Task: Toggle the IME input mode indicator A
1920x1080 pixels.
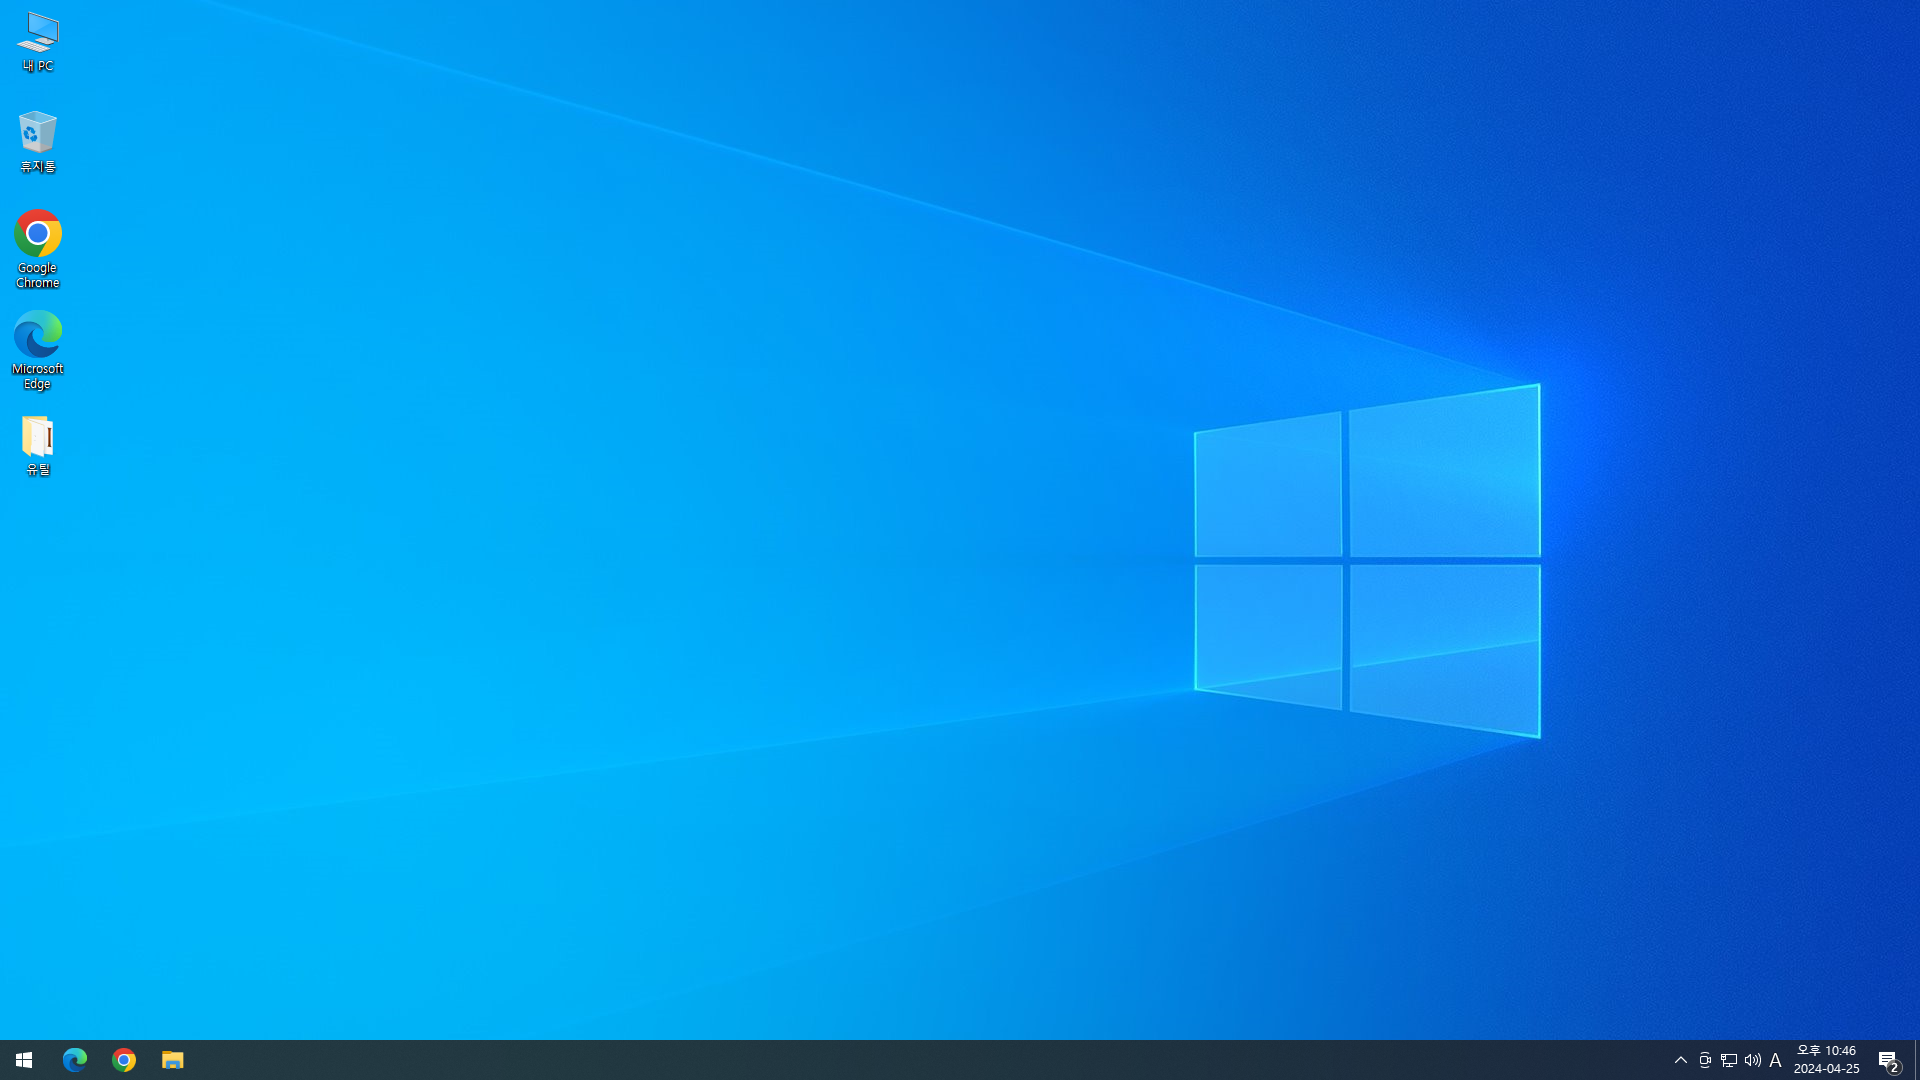Action: tap(1776, 1060)
